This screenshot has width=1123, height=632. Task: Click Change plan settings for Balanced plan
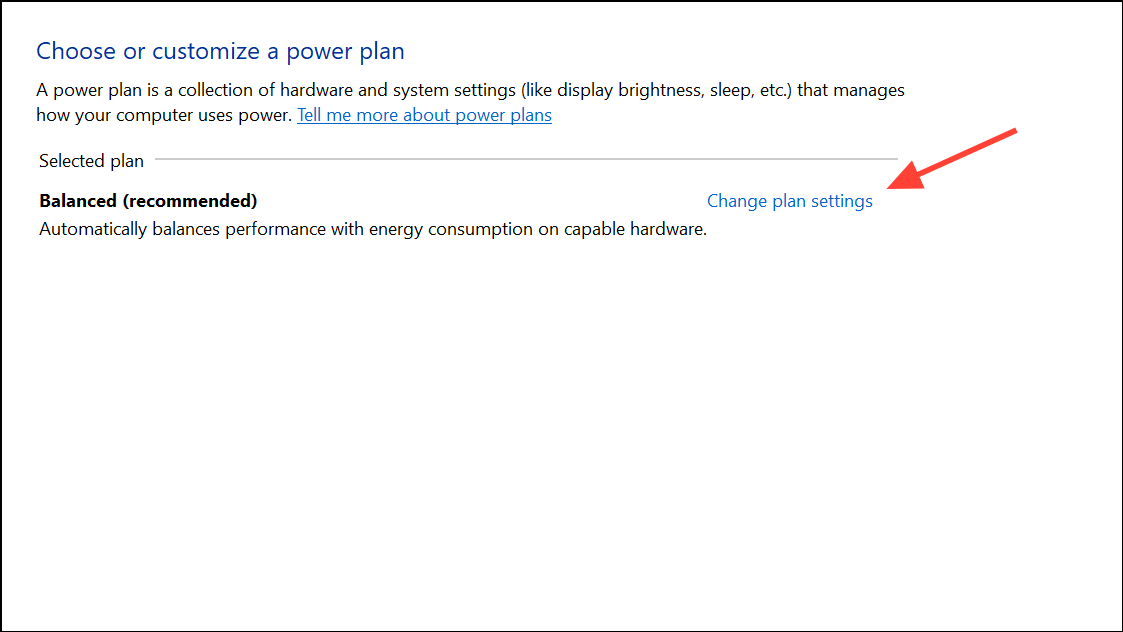point(789,201)
